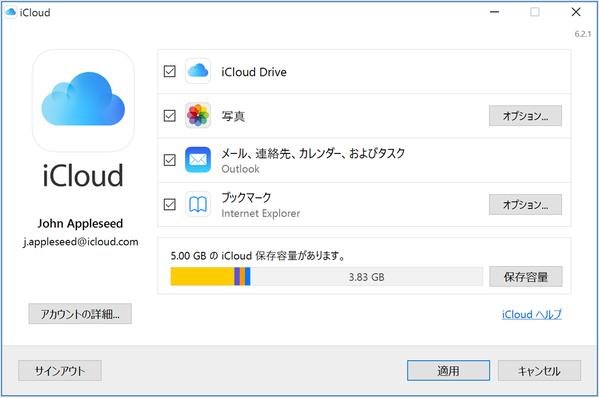This screenshot has width=599, height=398.
Task: Toggle the メール、連絡先、カレンダー checkbox
Action: click(170, 160)
